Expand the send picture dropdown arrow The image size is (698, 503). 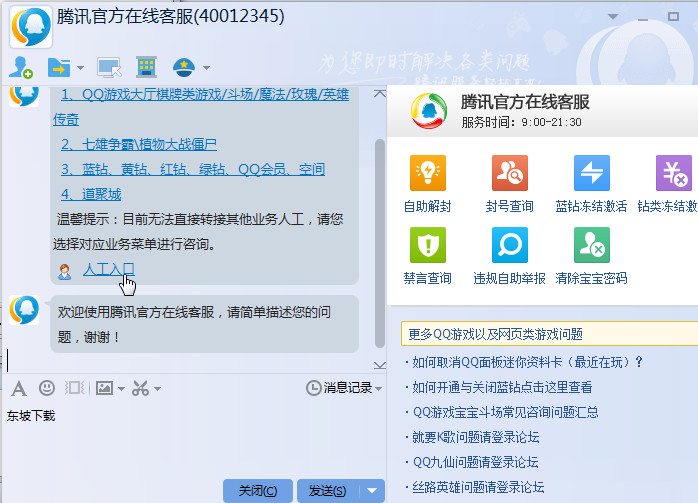[121, 389]
